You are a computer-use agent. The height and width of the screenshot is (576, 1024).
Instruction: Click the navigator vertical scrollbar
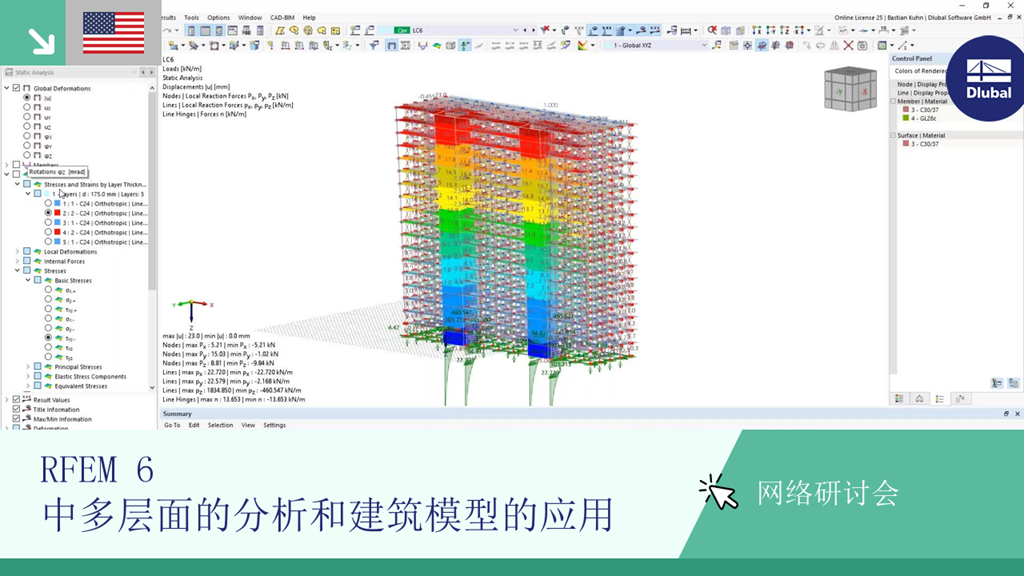click(x=152, y=189)
